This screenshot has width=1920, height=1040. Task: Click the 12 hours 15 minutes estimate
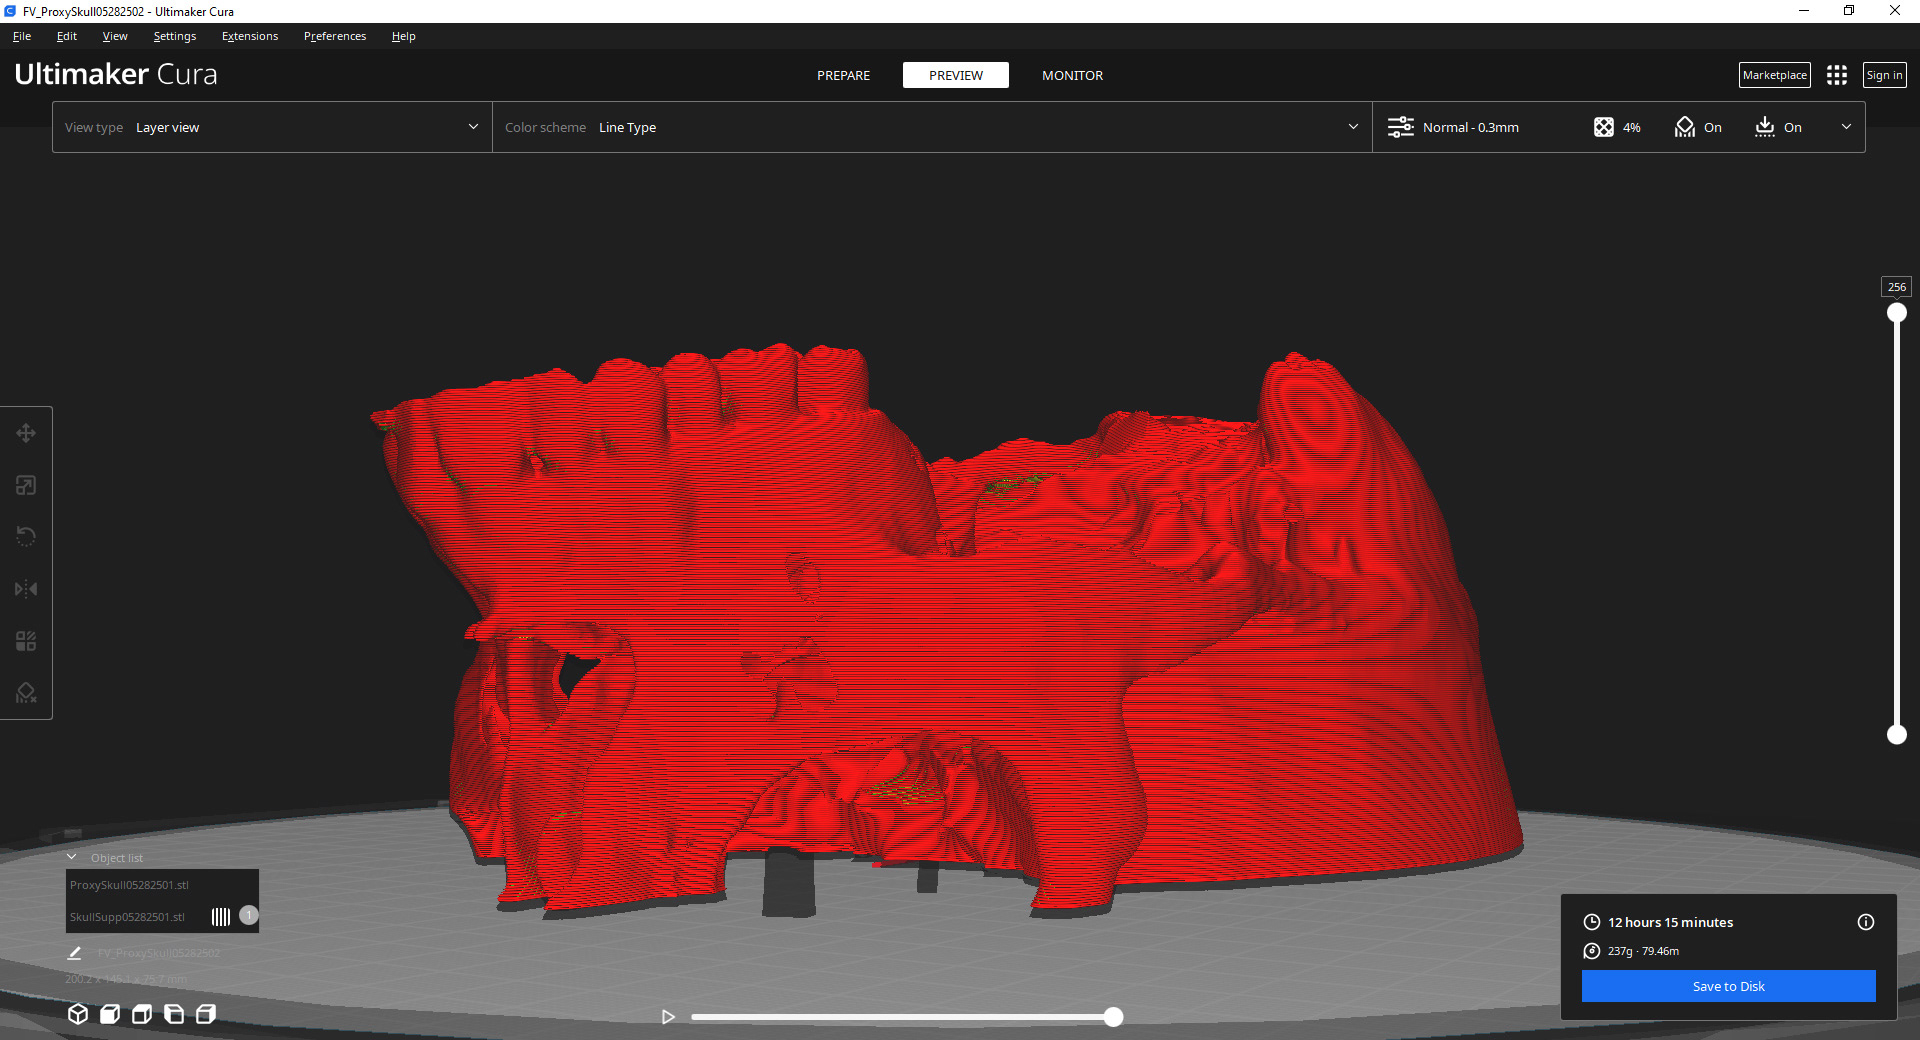click(x=1670, y=922)
